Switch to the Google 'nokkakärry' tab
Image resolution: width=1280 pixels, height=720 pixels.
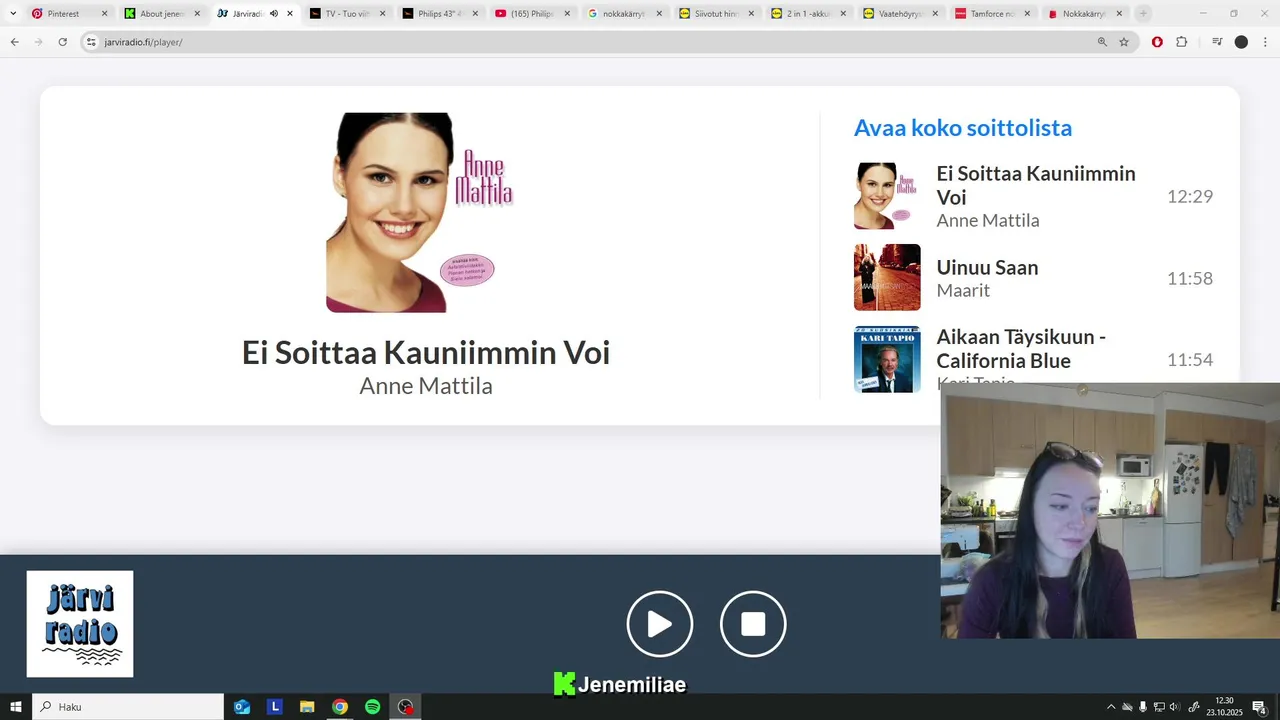coord(624,14)
